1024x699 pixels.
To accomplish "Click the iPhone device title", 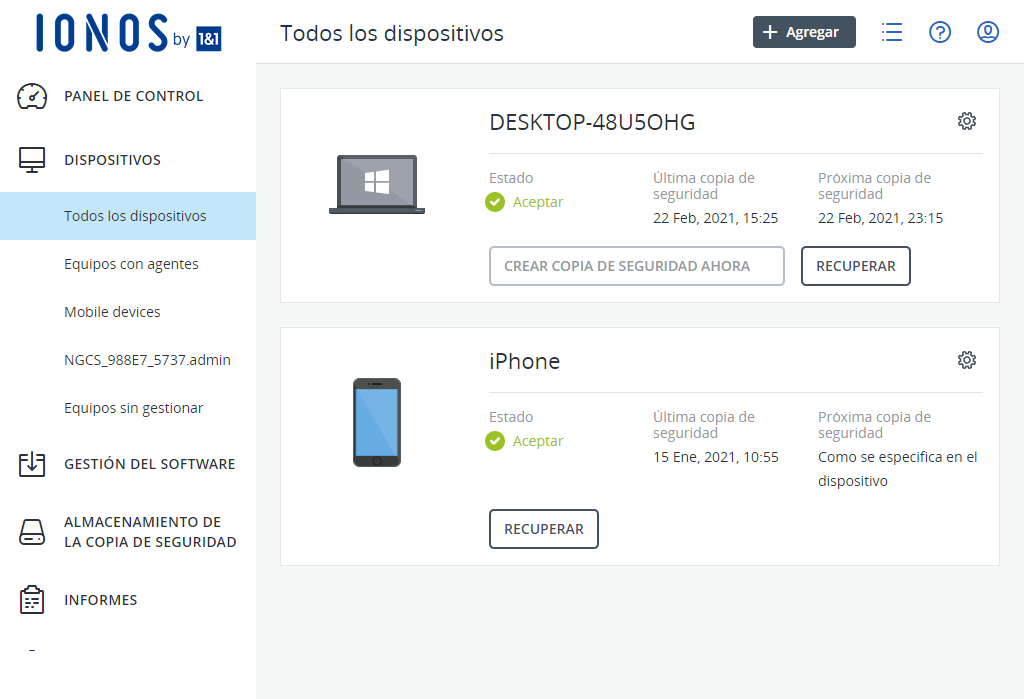I will pyautogui.click(x=524, y=361).
